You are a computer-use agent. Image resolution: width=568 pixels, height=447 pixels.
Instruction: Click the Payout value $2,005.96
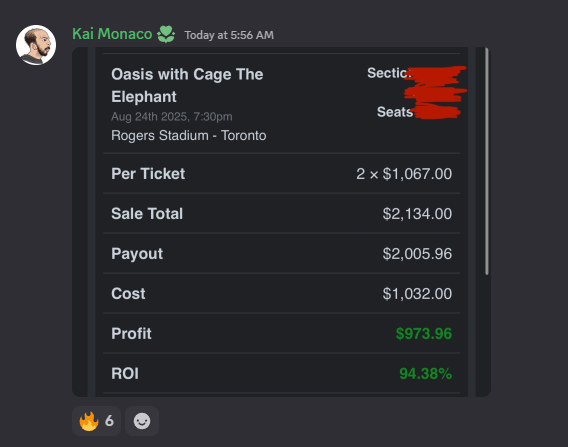pyautogui.click(x=417, y=254)
